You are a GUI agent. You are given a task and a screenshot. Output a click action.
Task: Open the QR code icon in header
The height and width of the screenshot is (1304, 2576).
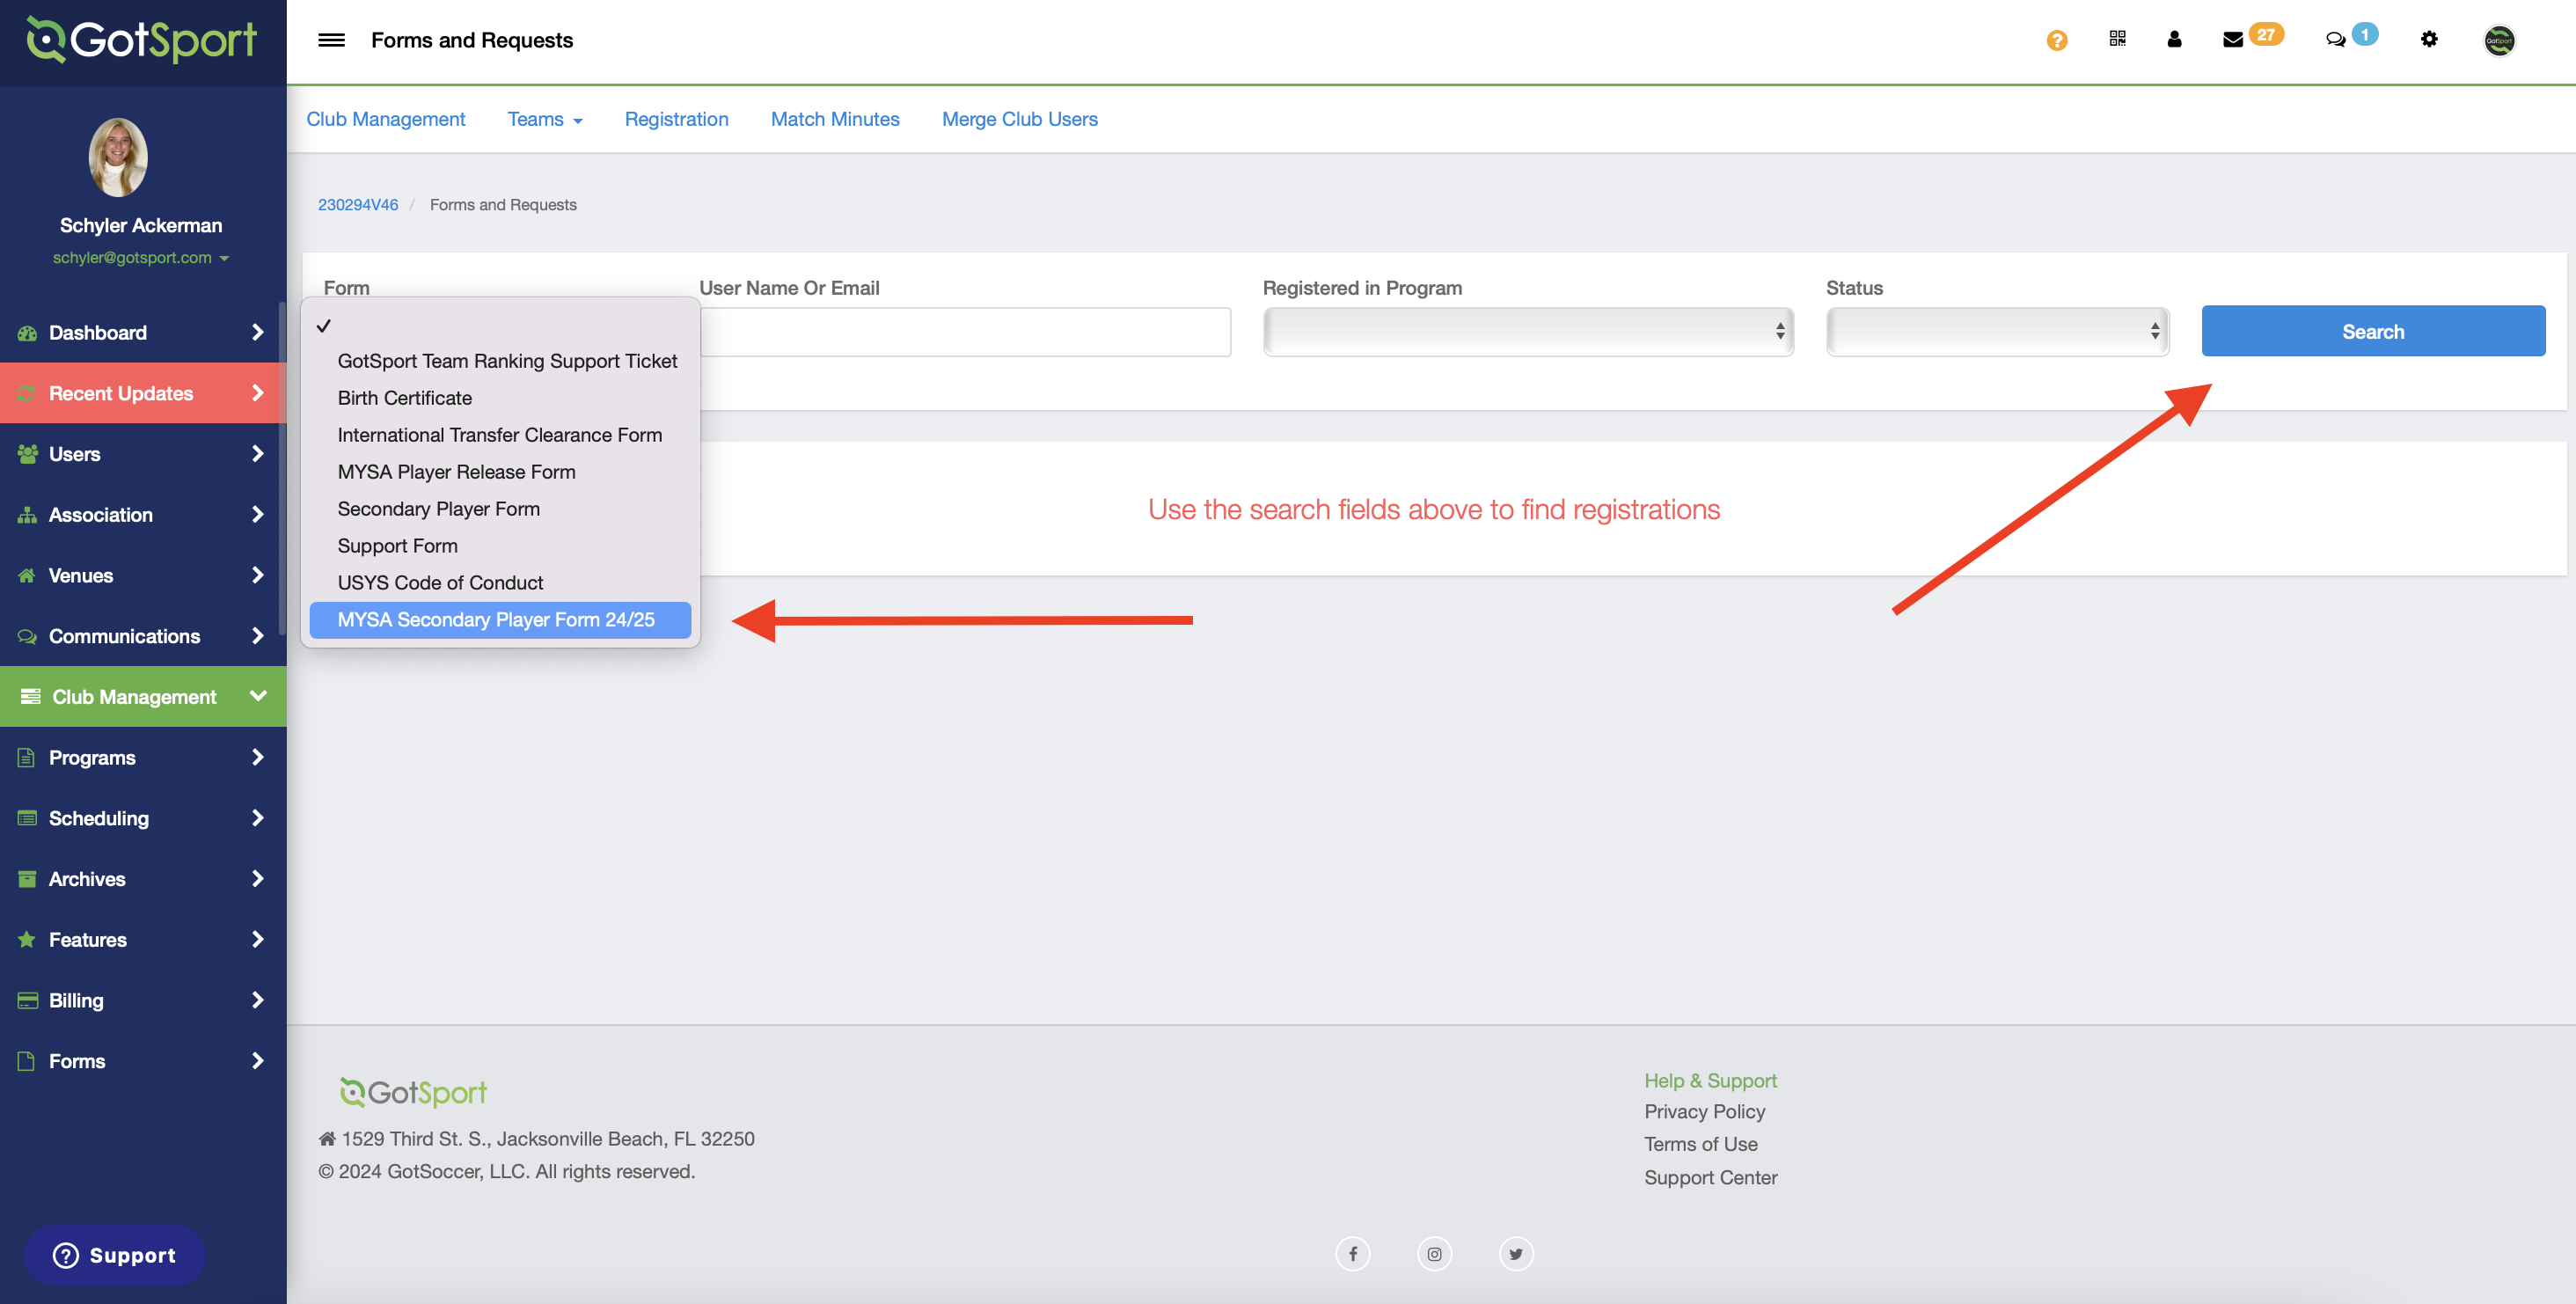click(2117, 38)
